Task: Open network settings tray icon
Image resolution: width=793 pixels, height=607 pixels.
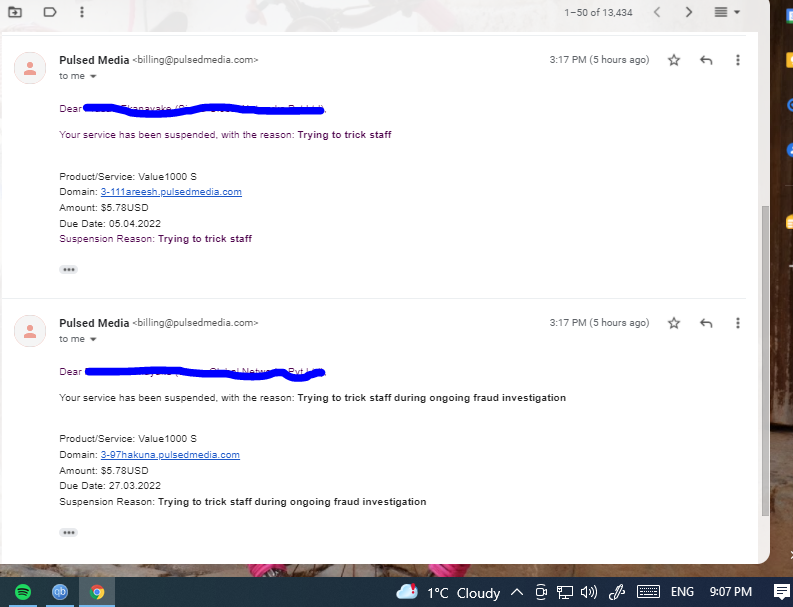Action: (x=564, y=592)
